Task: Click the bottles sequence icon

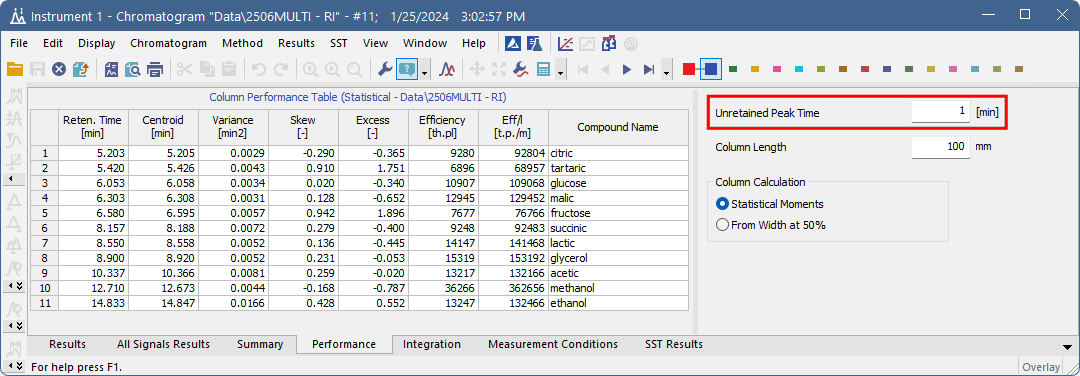Action: click(609, 43)
